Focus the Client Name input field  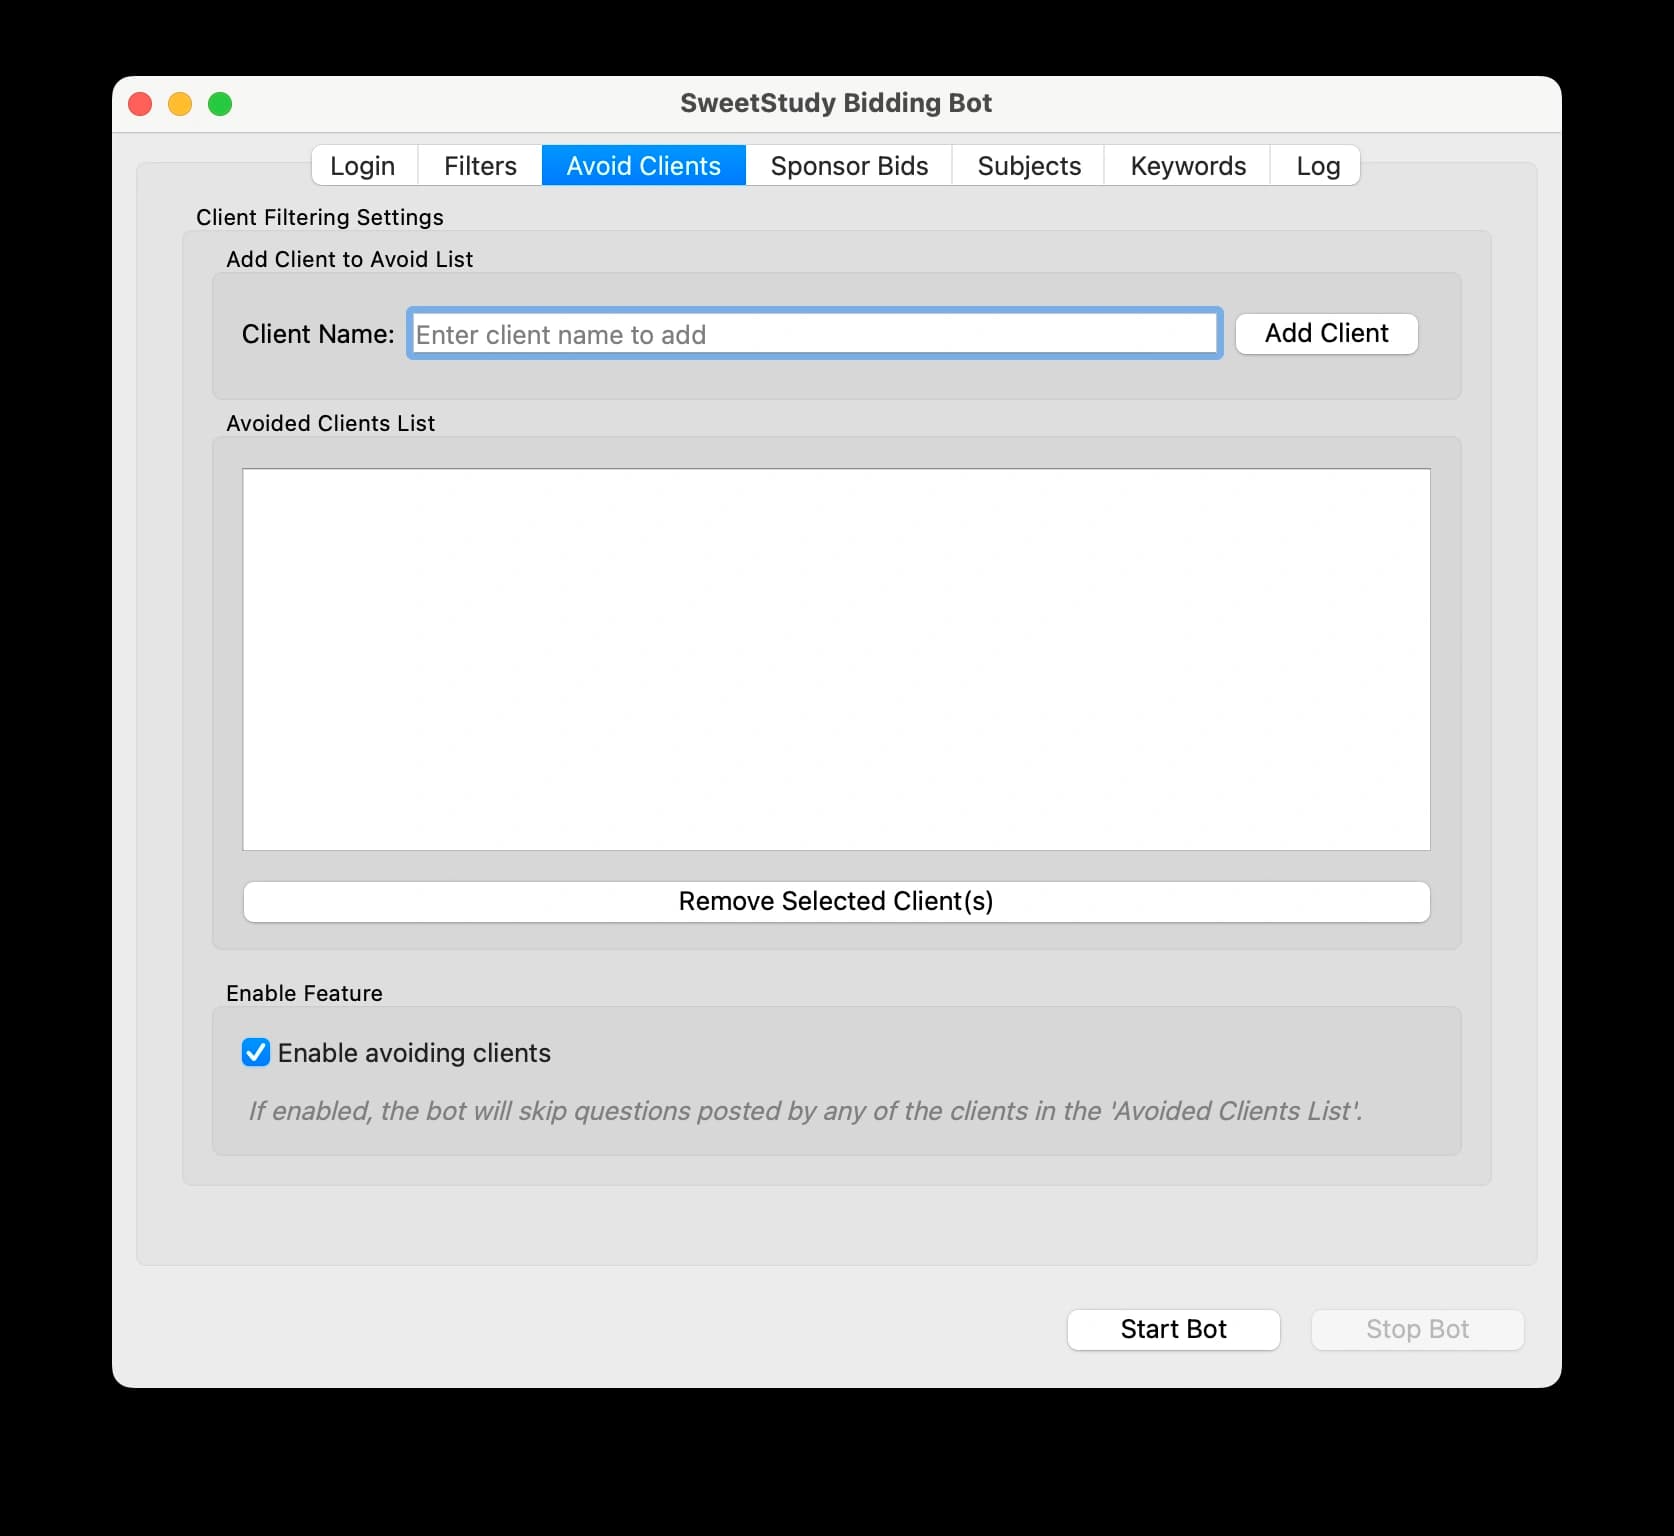[815, 334]
